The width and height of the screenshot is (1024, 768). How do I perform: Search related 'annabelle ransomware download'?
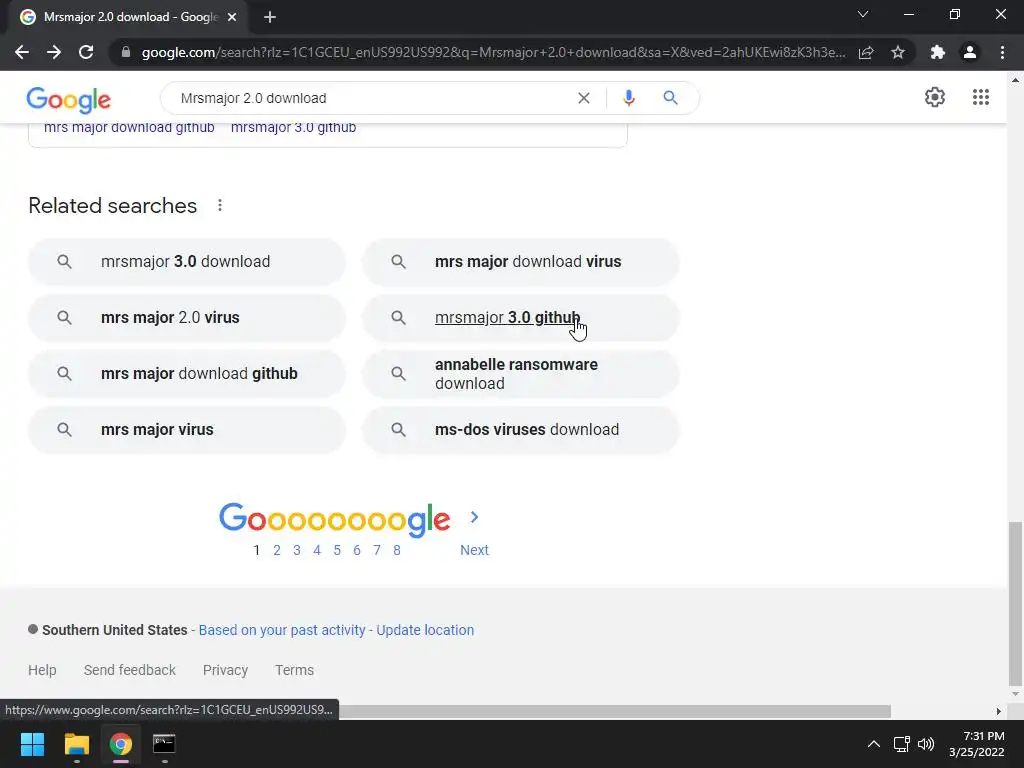click(x=520, y=374)
